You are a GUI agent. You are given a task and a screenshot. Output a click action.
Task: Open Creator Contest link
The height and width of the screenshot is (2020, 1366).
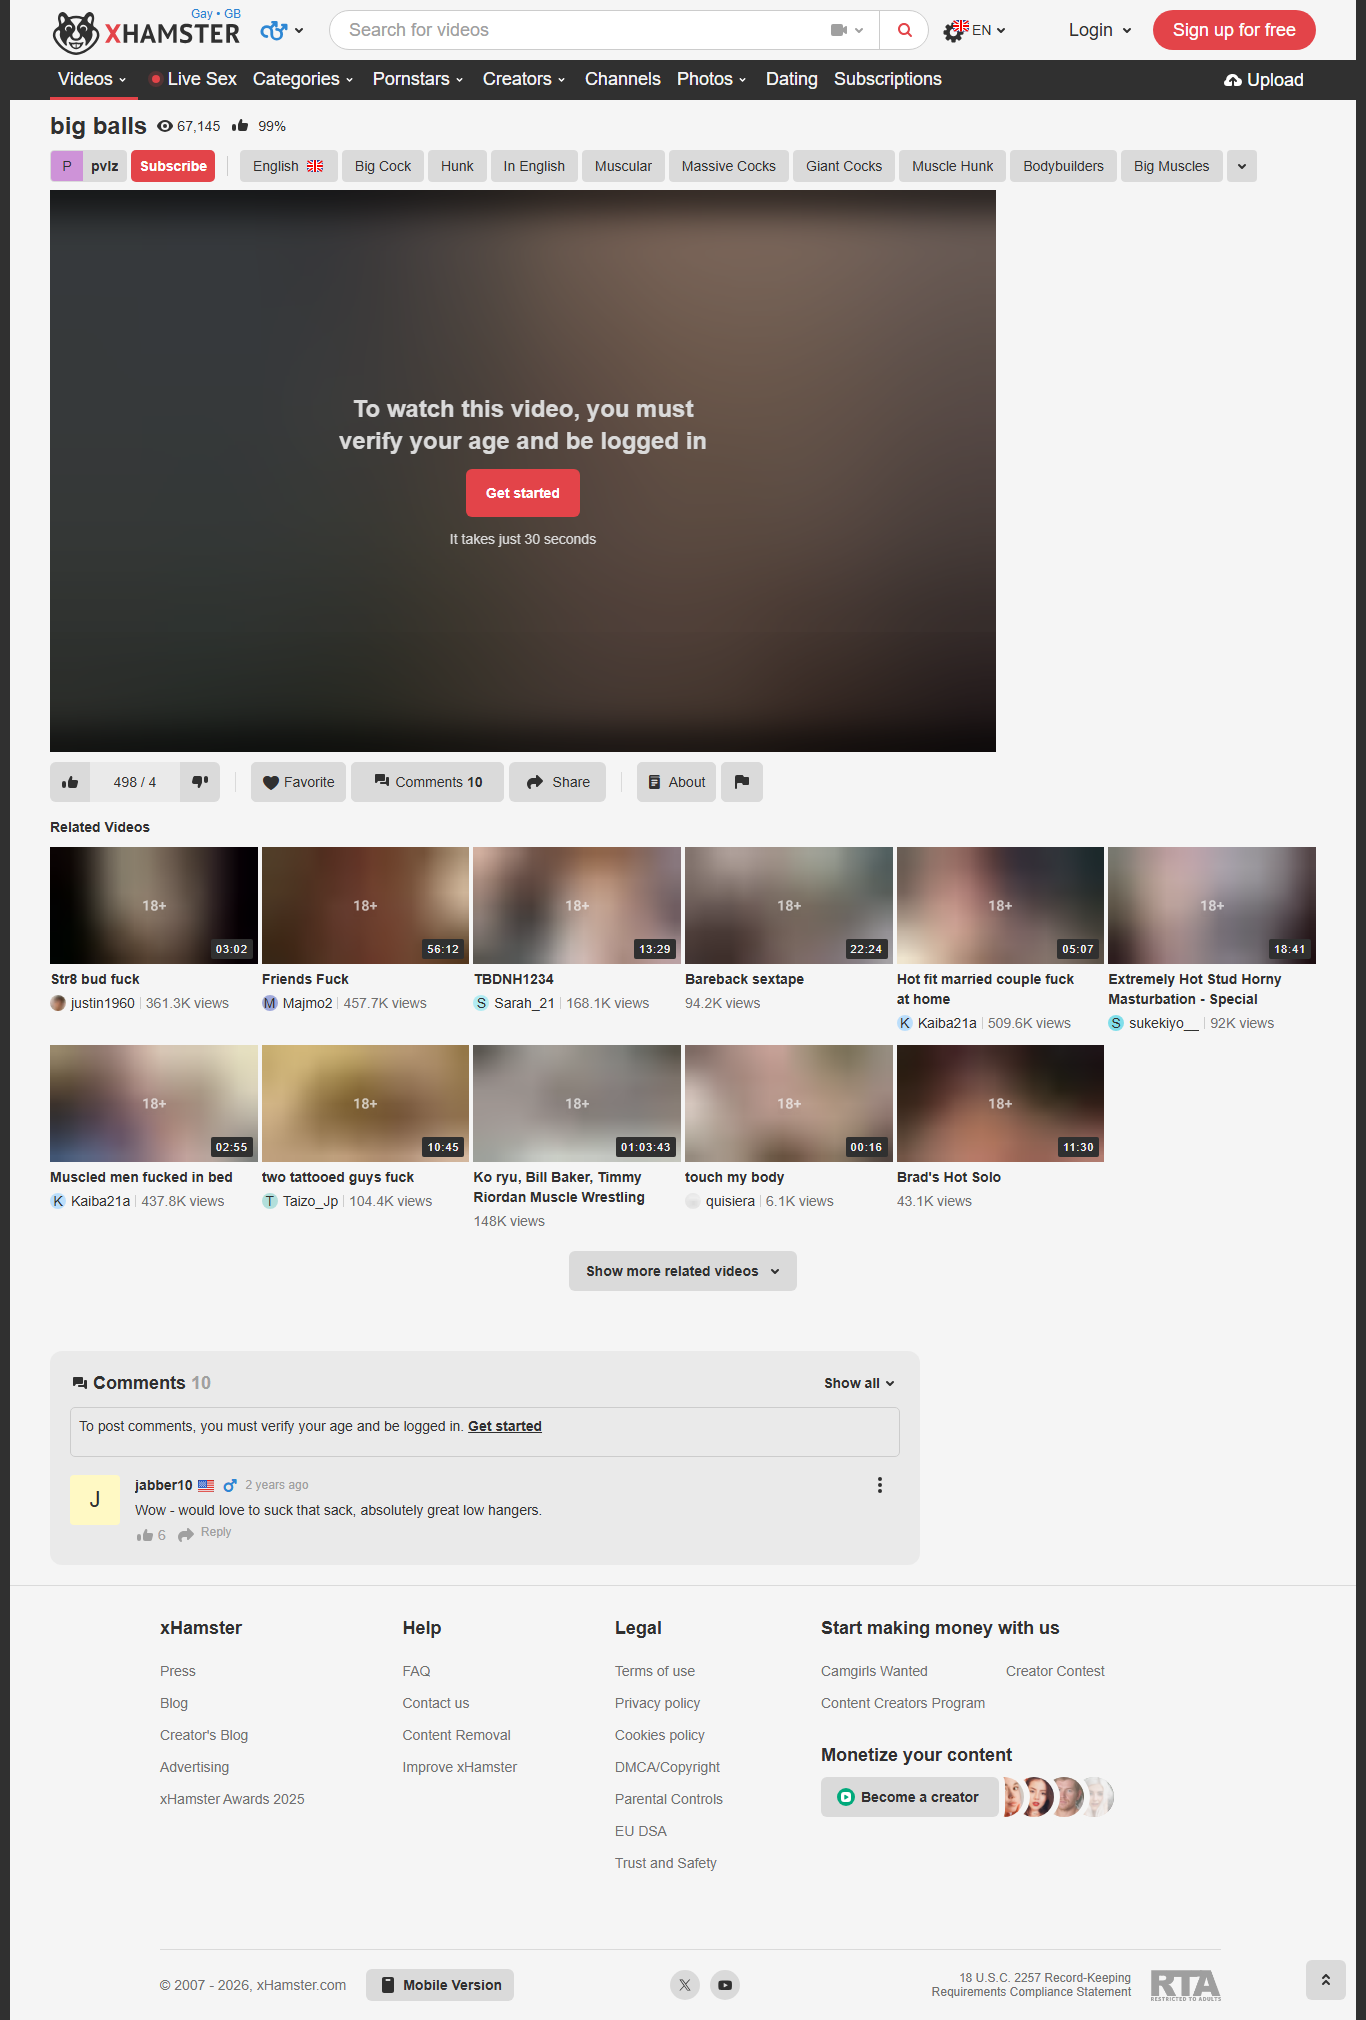tap(1055, 1671)
